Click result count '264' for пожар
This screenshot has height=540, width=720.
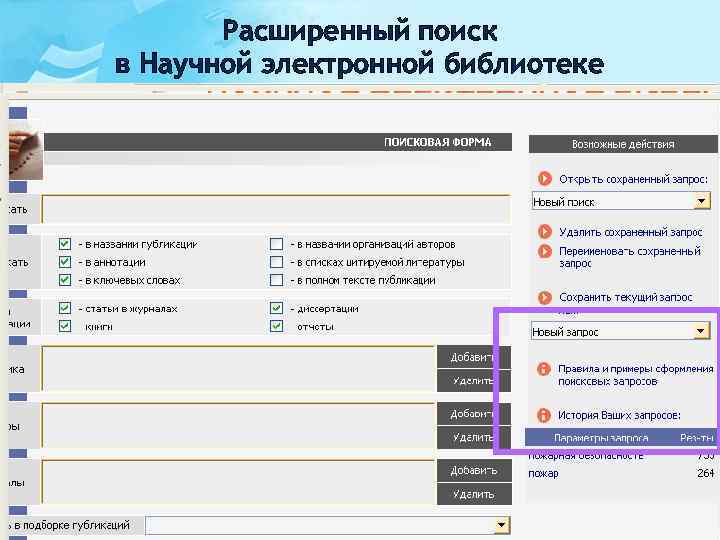click(705, 473)
